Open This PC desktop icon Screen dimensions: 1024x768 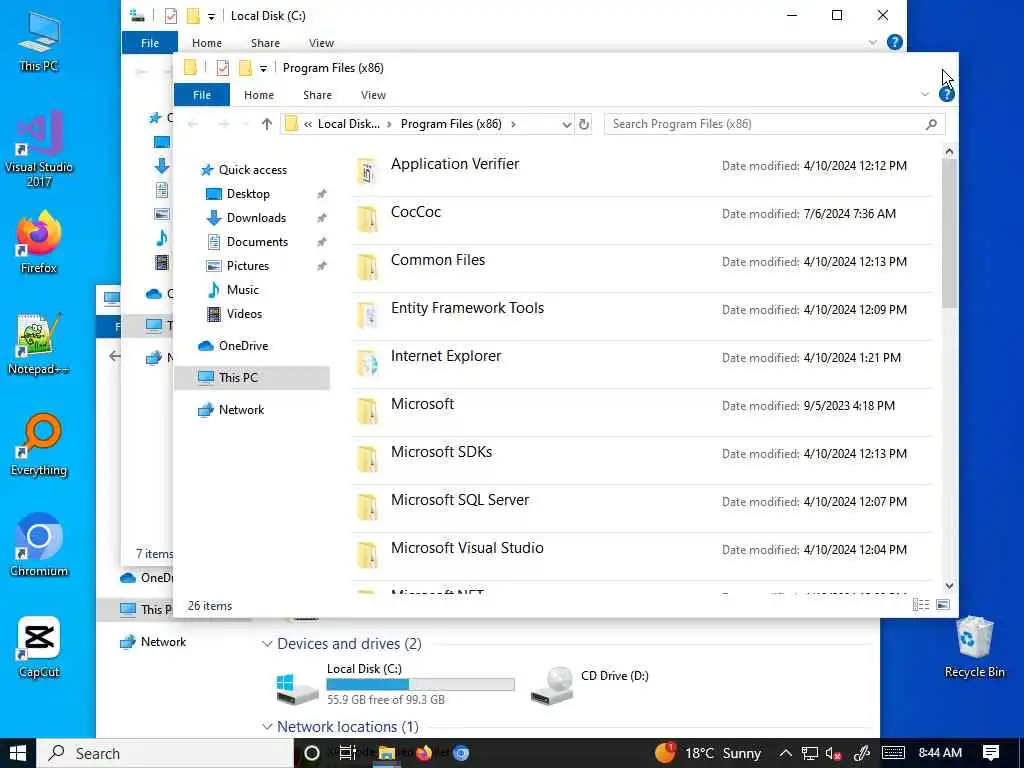pyautogui.click(x=39, y=40)
